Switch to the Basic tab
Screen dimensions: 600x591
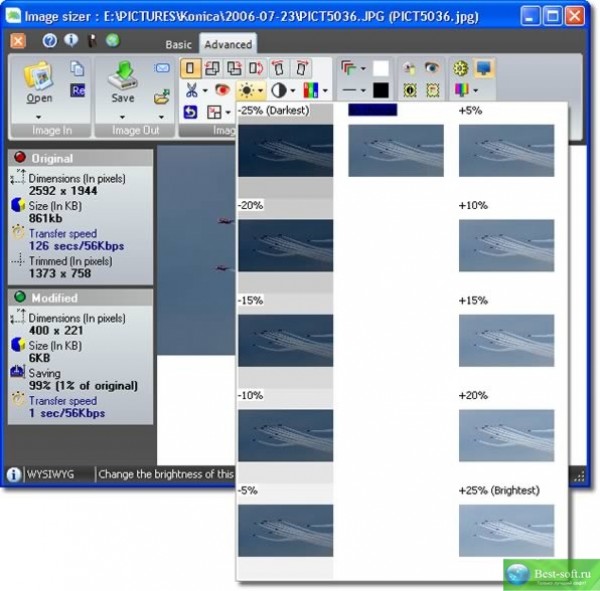click(x=178, y=44)
